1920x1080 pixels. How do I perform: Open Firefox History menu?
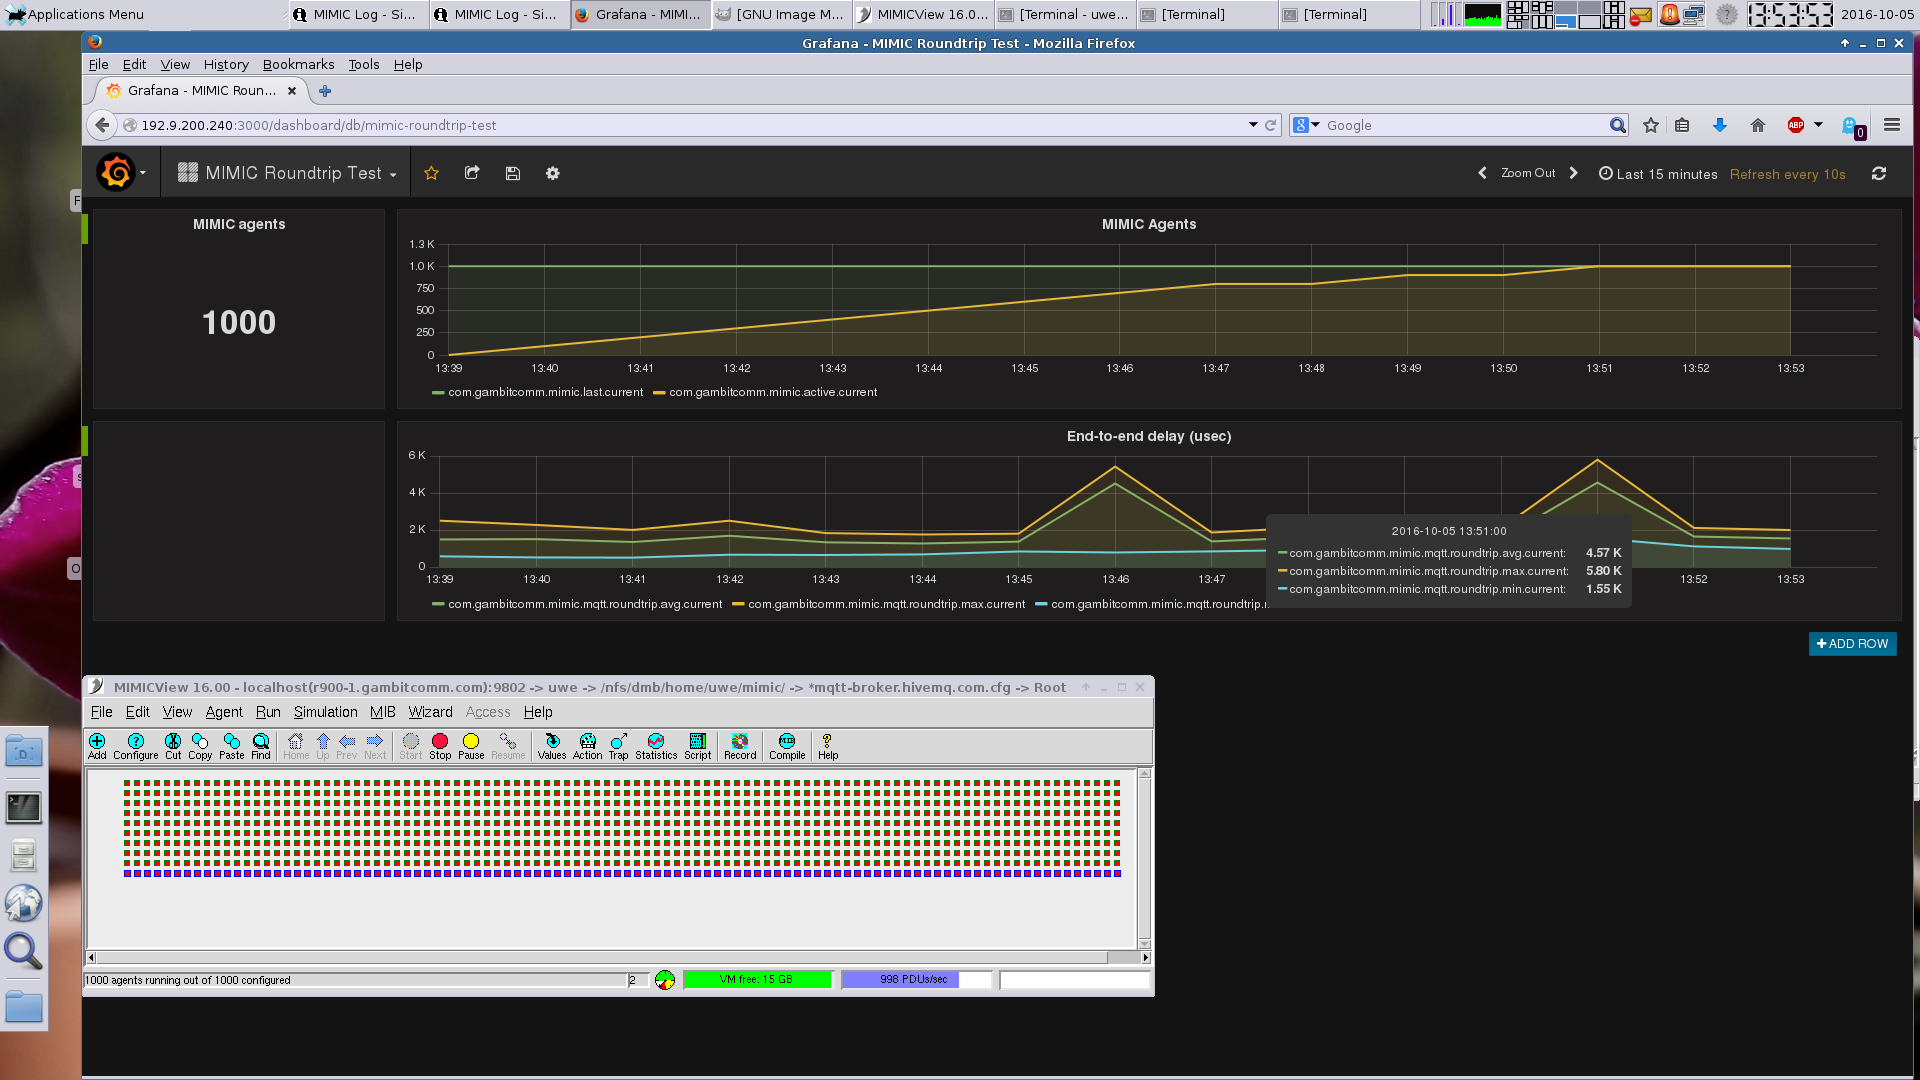coord(226,64)
